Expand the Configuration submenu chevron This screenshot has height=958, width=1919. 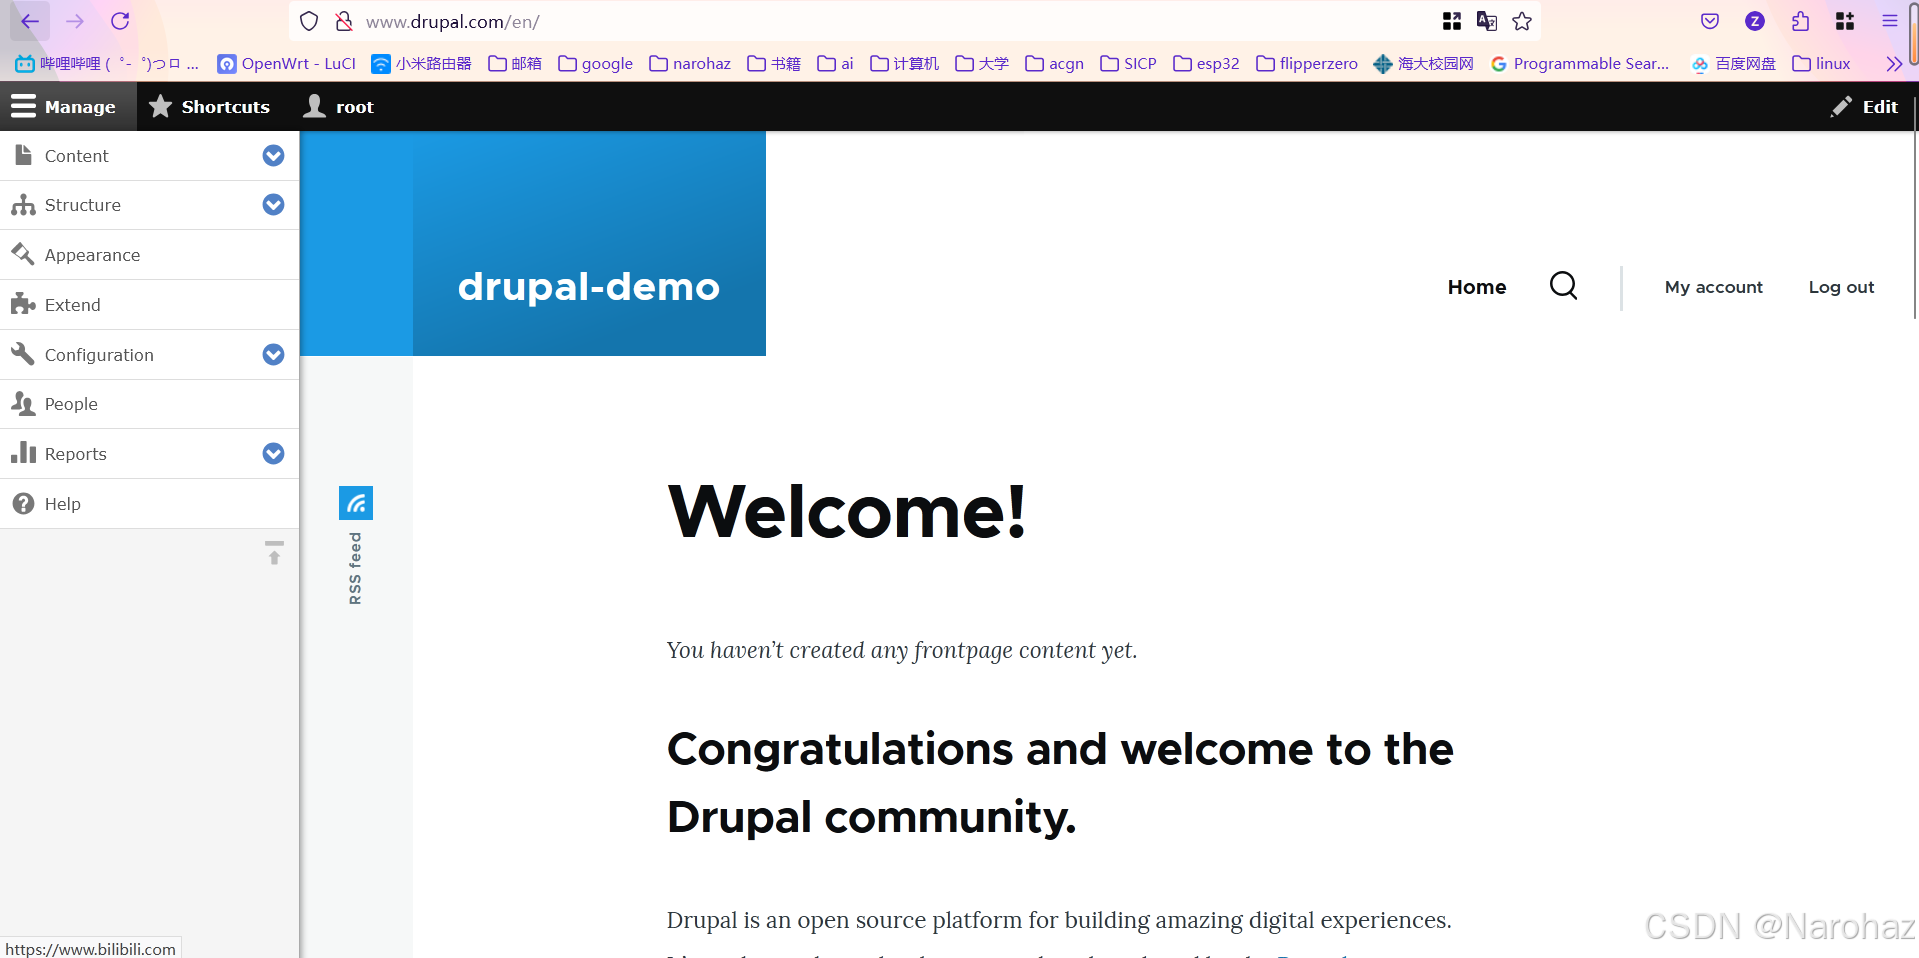pyautogui.click(x=273, y=354)
